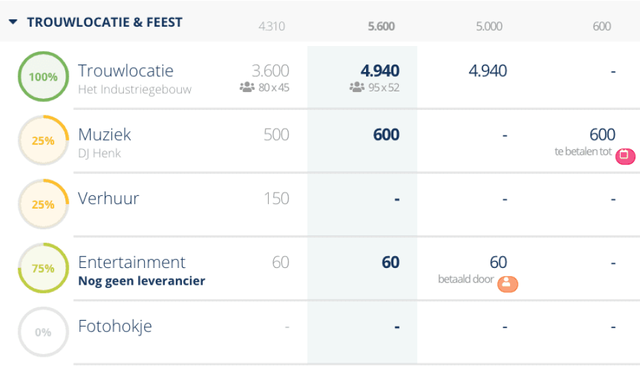
Task: Open the Trouwlocatie budget item
Action: pyautogui.click(x=126, y=71)
